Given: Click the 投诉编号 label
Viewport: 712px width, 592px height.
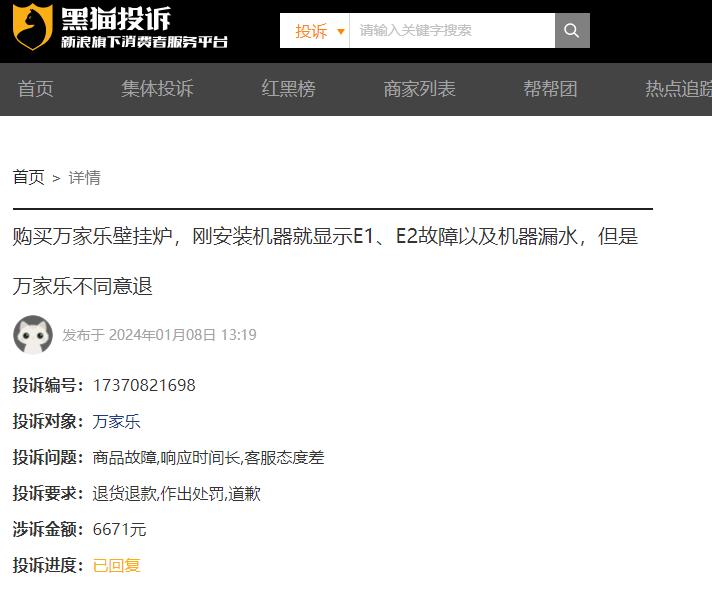Looking at the screenshot, I should (48, 385).
